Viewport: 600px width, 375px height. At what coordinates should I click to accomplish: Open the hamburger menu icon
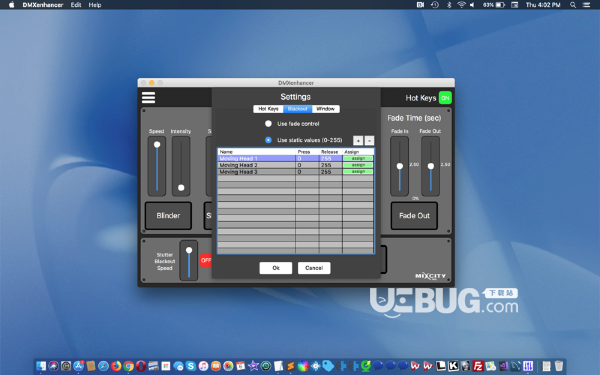pyautogui.click(x=148, y=98)
